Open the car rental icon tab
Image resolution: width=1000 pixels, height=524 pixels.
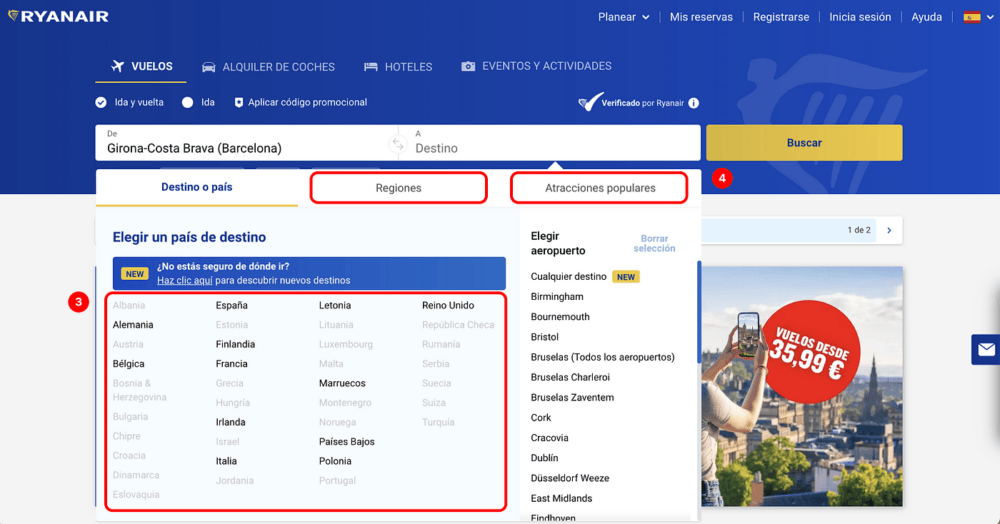pyautogui.click(x=209, y=67)
